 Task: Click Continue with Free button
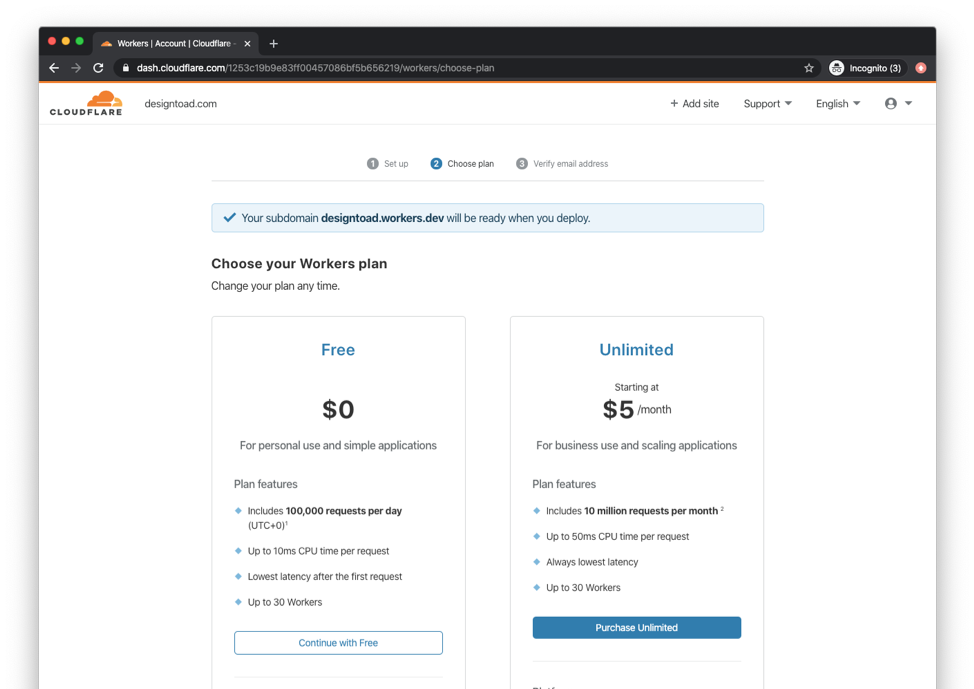point(338,643)
